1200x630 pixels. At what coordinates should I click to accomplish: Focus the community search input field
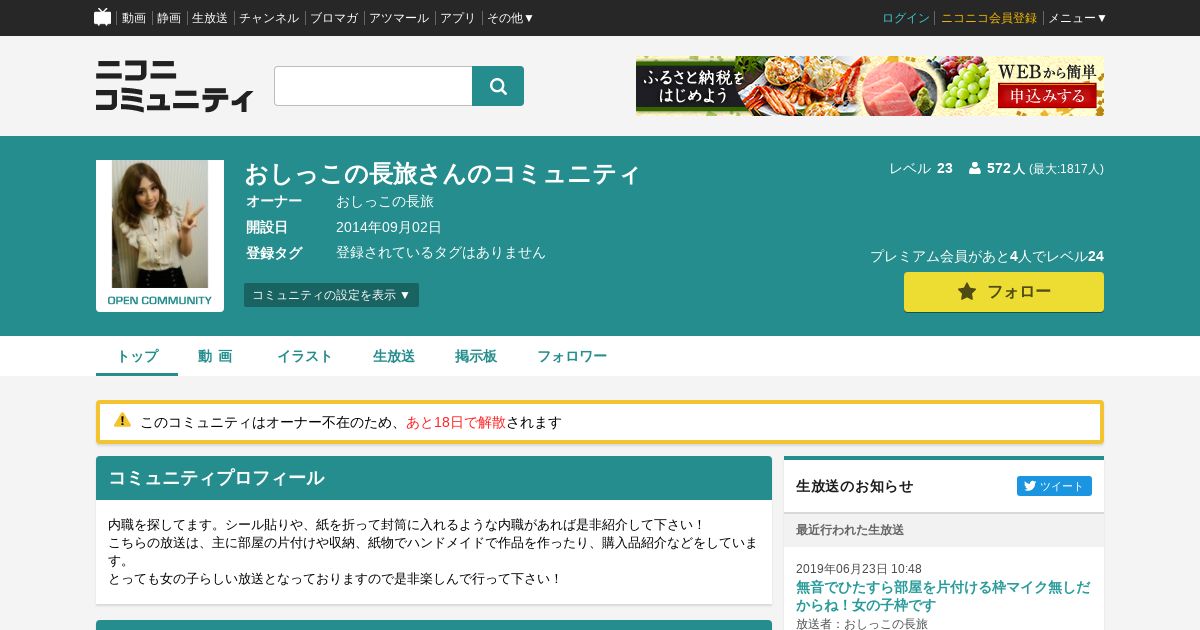pos(373,86)
